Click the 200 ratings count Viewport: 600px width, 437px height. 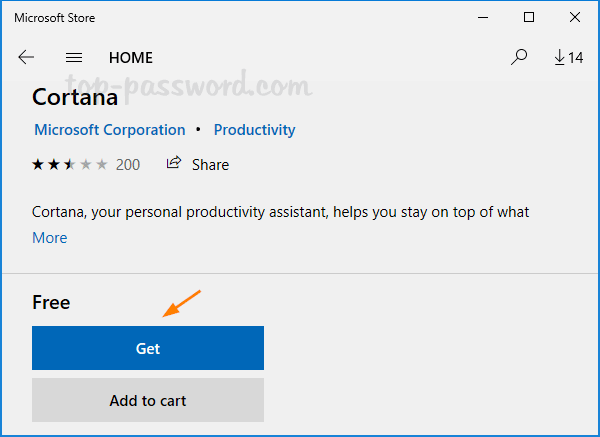click(128, 164)
